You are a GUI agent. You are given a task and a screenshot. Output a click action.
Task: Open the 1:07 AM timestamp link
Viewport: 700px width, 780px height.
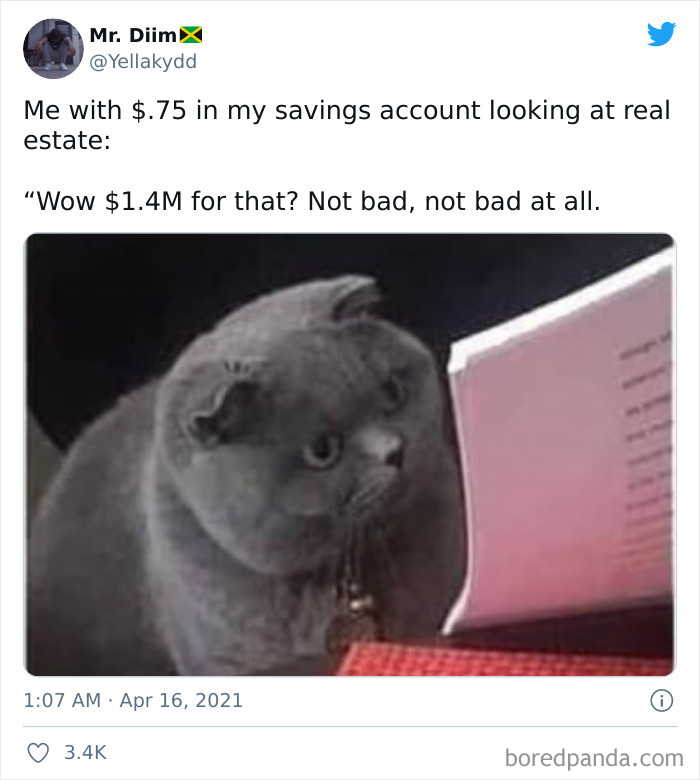pyautogui.click(x=62, y=700)
